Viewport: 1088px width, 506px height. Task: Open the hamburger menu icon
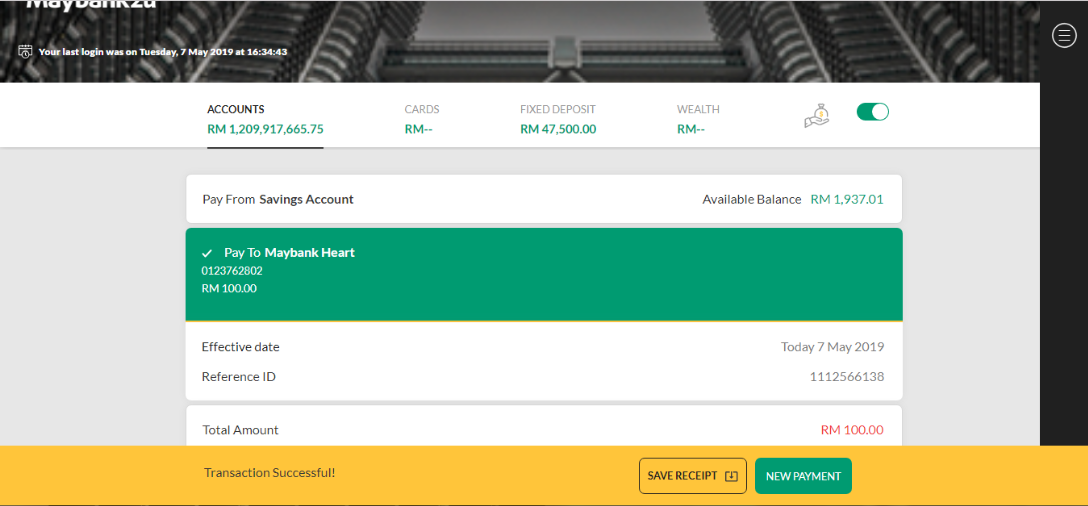(1064, 35)
